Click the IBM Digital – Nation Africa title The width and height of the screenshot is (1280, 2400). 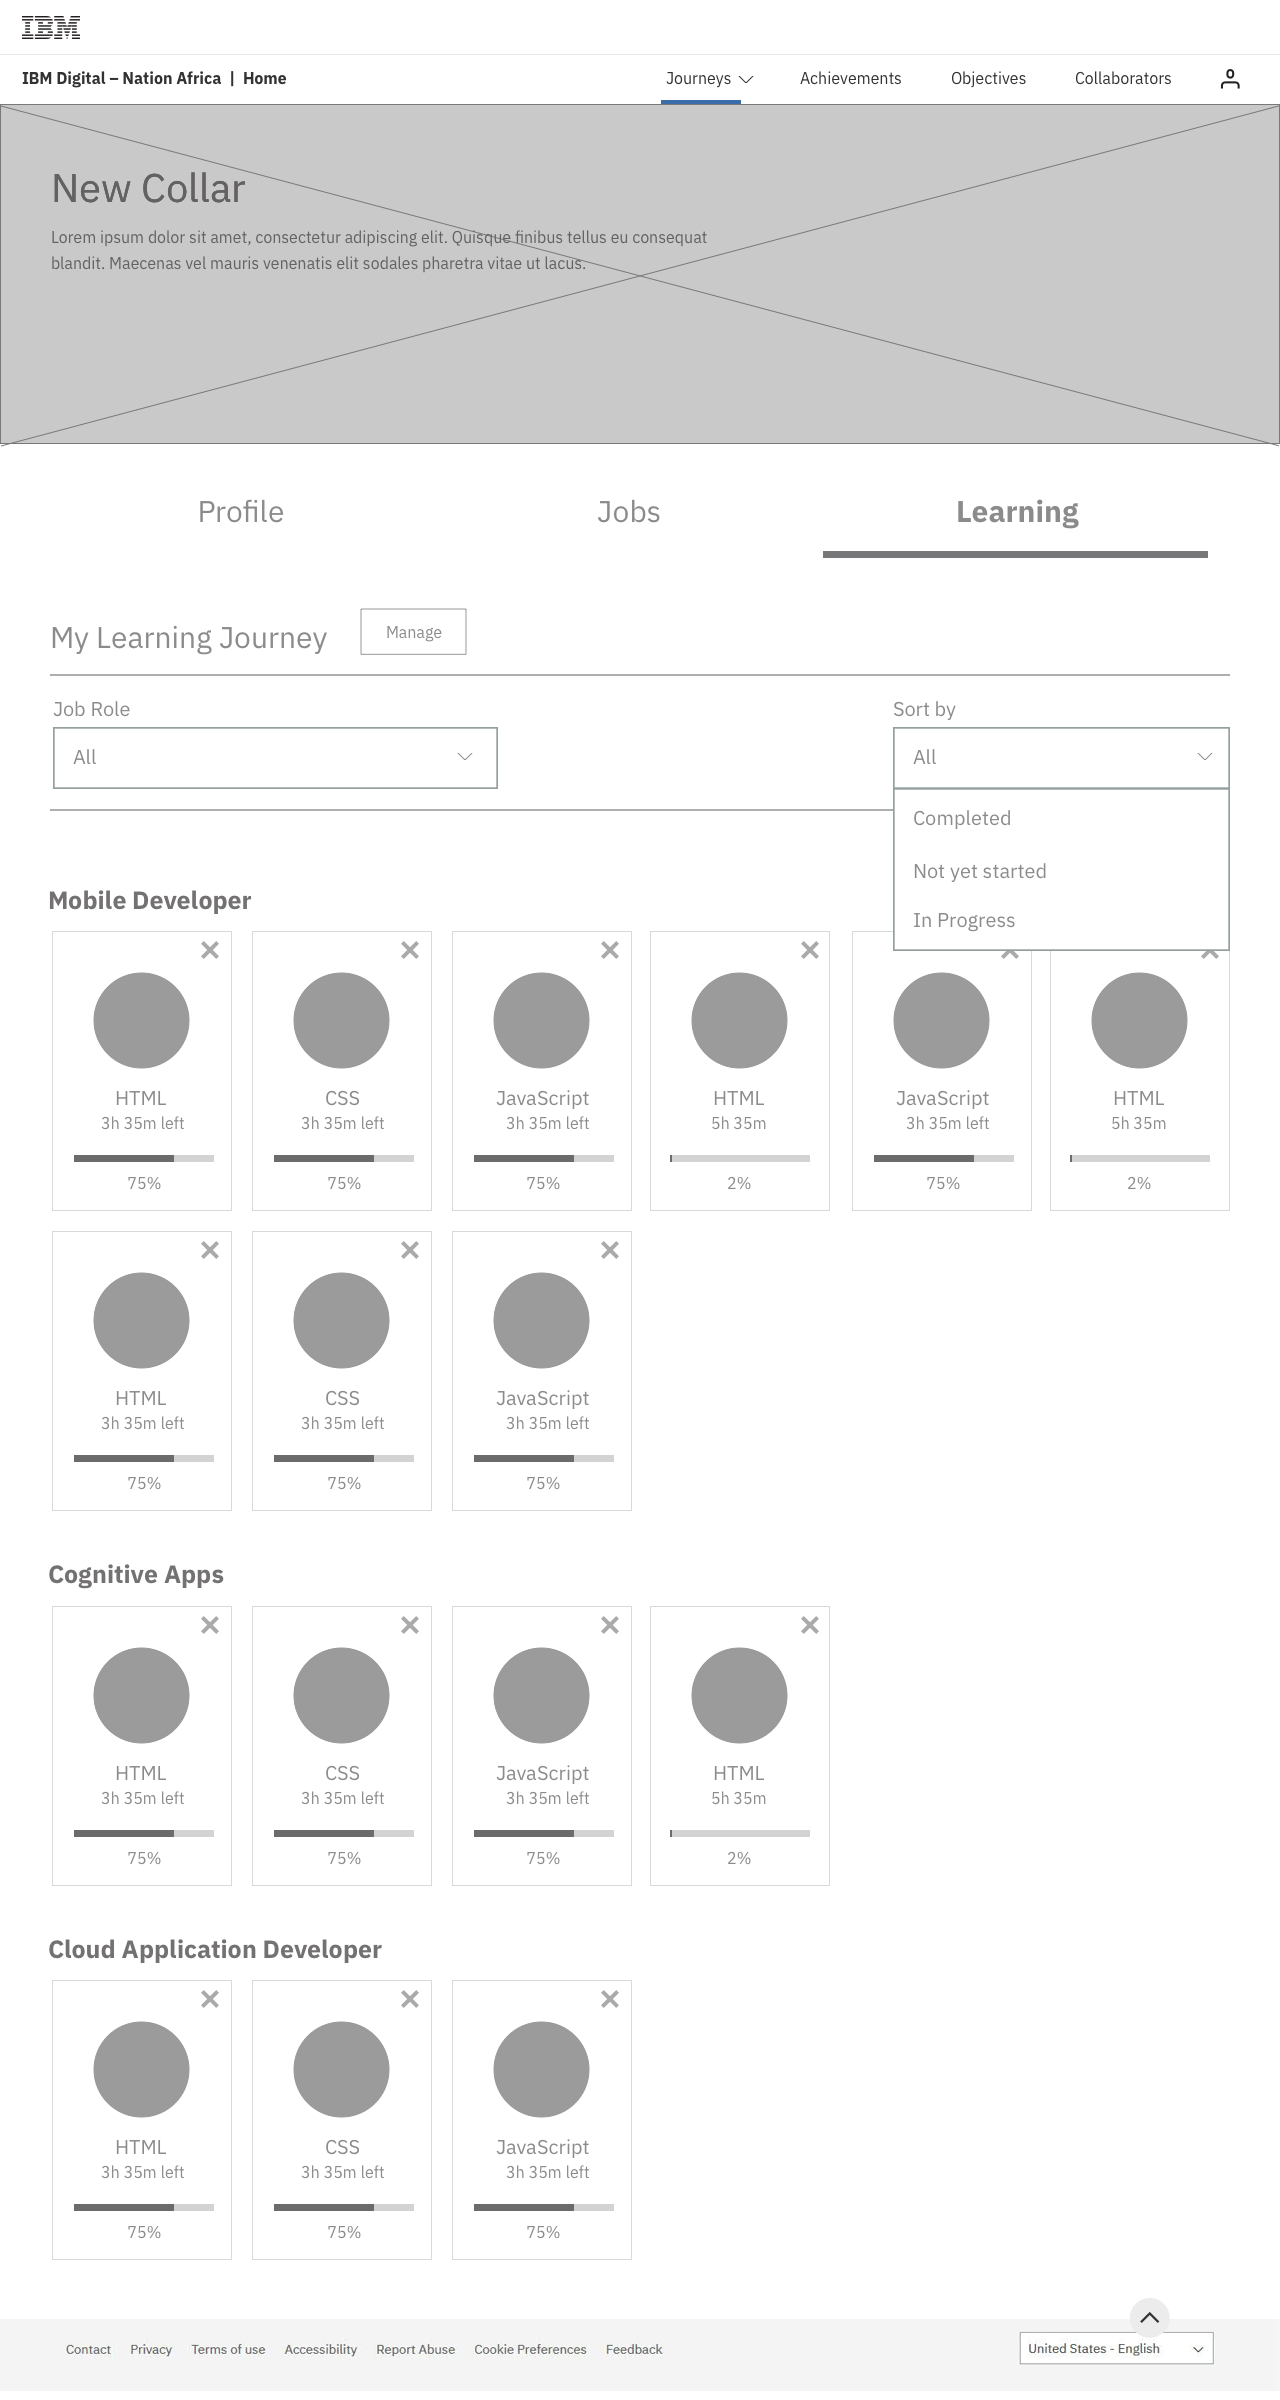click(121, 79)
